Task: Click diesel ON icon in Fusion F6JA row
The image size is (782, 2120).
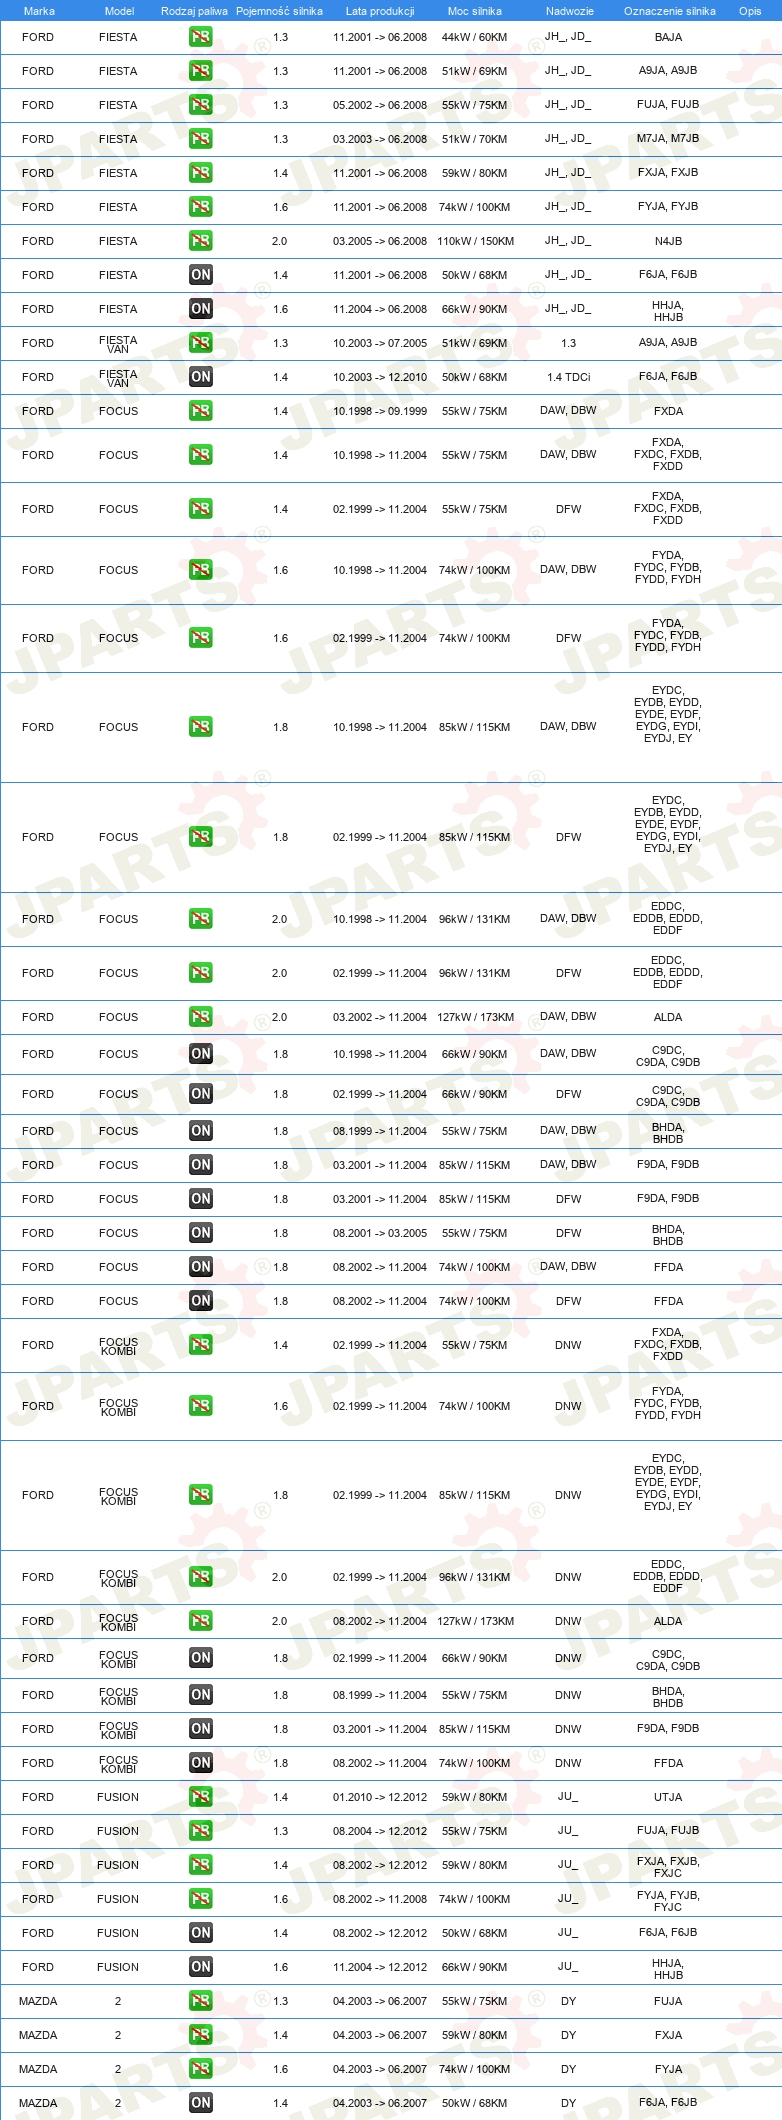Action: pyautogui.click(x=200, y=1933)
